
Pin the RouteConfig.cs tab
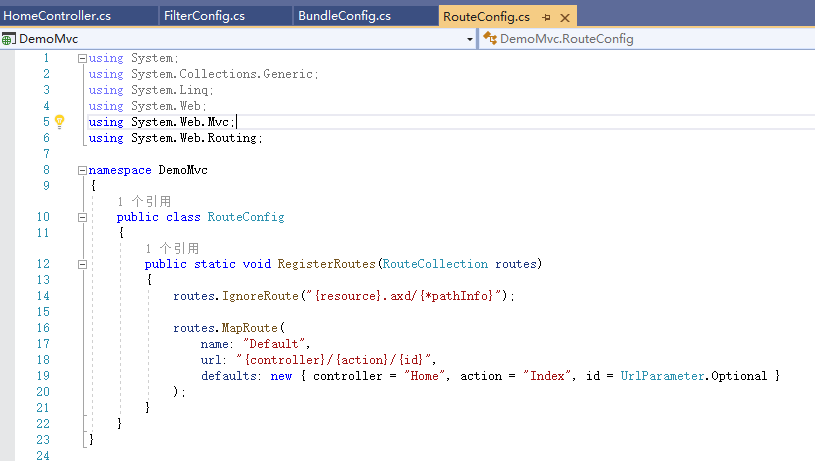(546, 18)
